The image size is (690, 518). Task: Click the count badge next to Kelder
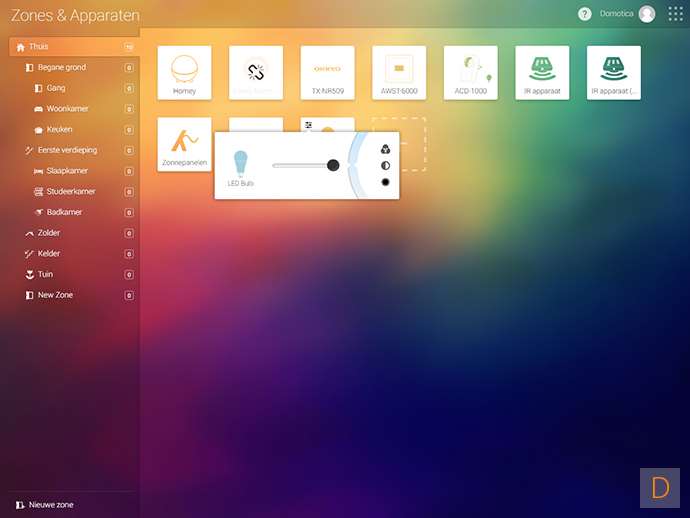coord(129,254)
